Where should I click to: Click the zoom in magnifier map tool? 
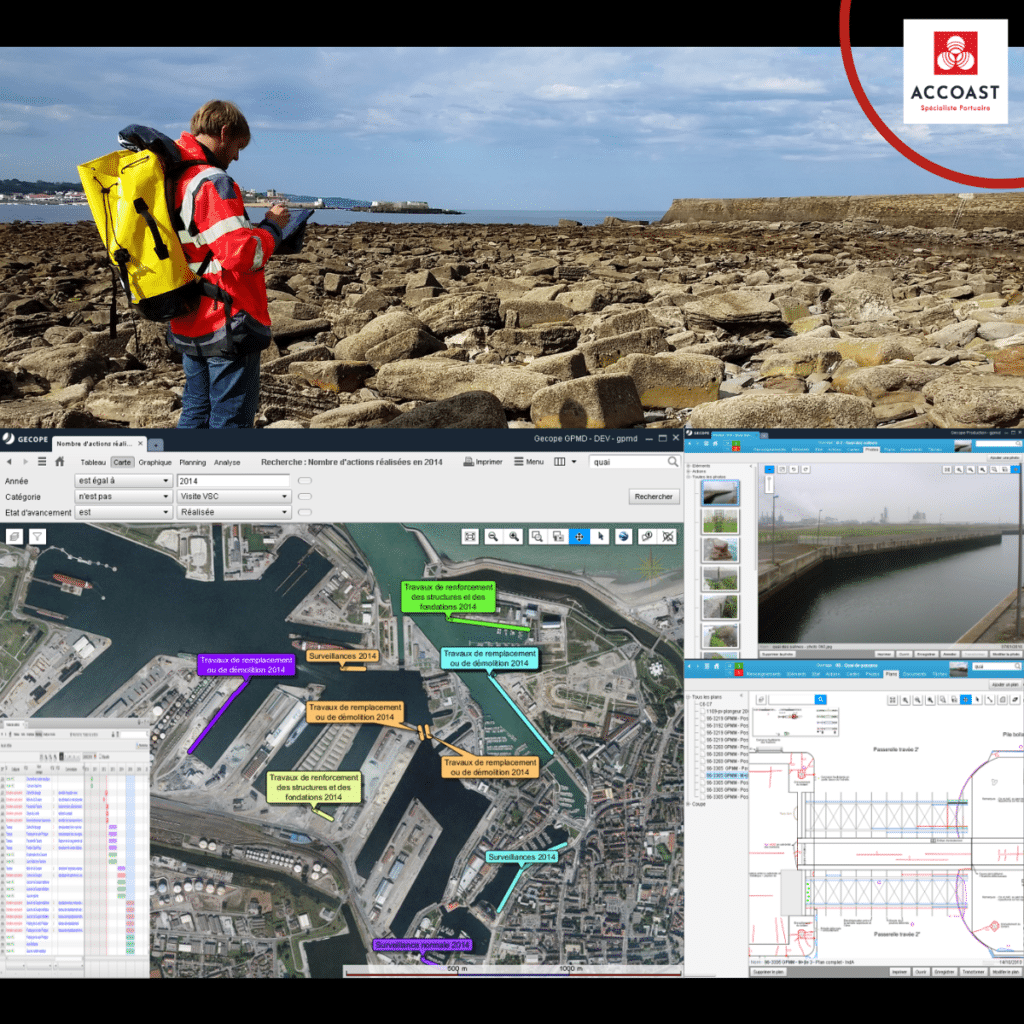[x=515, y=536]
